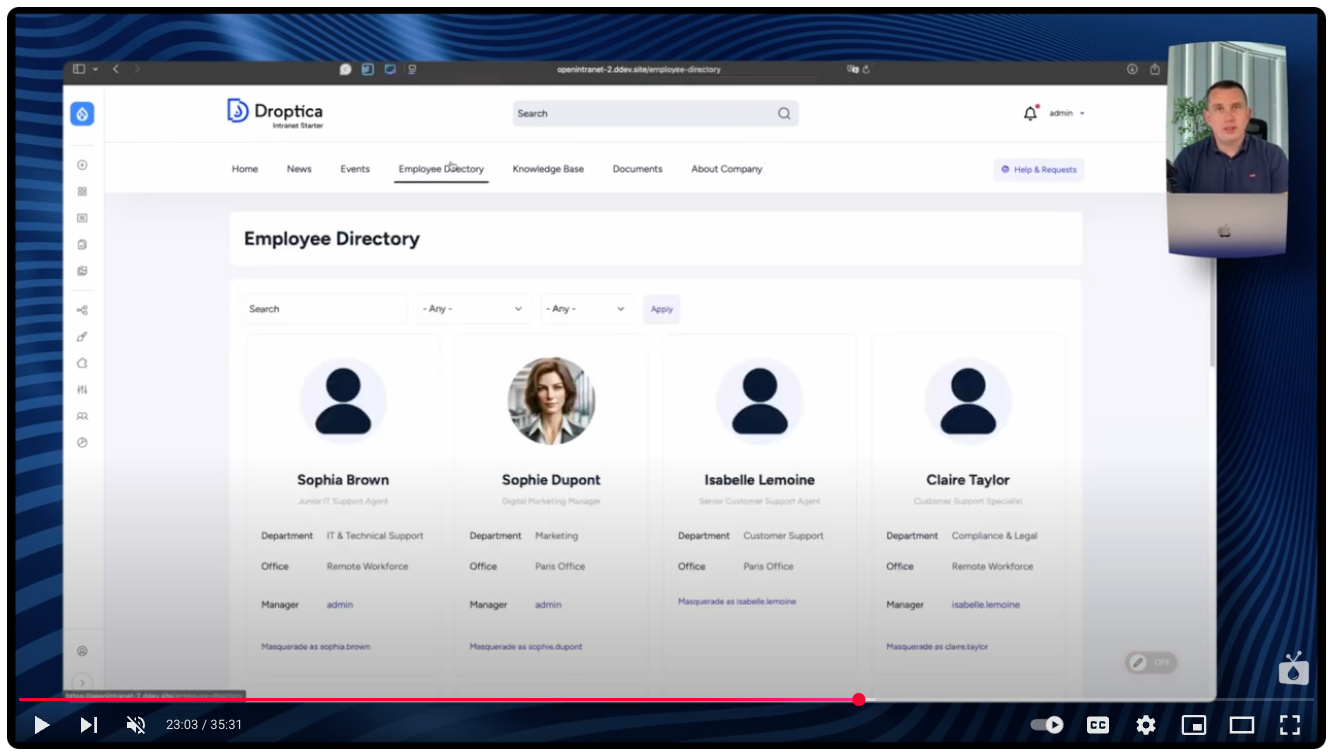Click the translate icon in address bar
Image resolution: width=1333 pixels, height=754 pixels.
click(x=852, y=70)
